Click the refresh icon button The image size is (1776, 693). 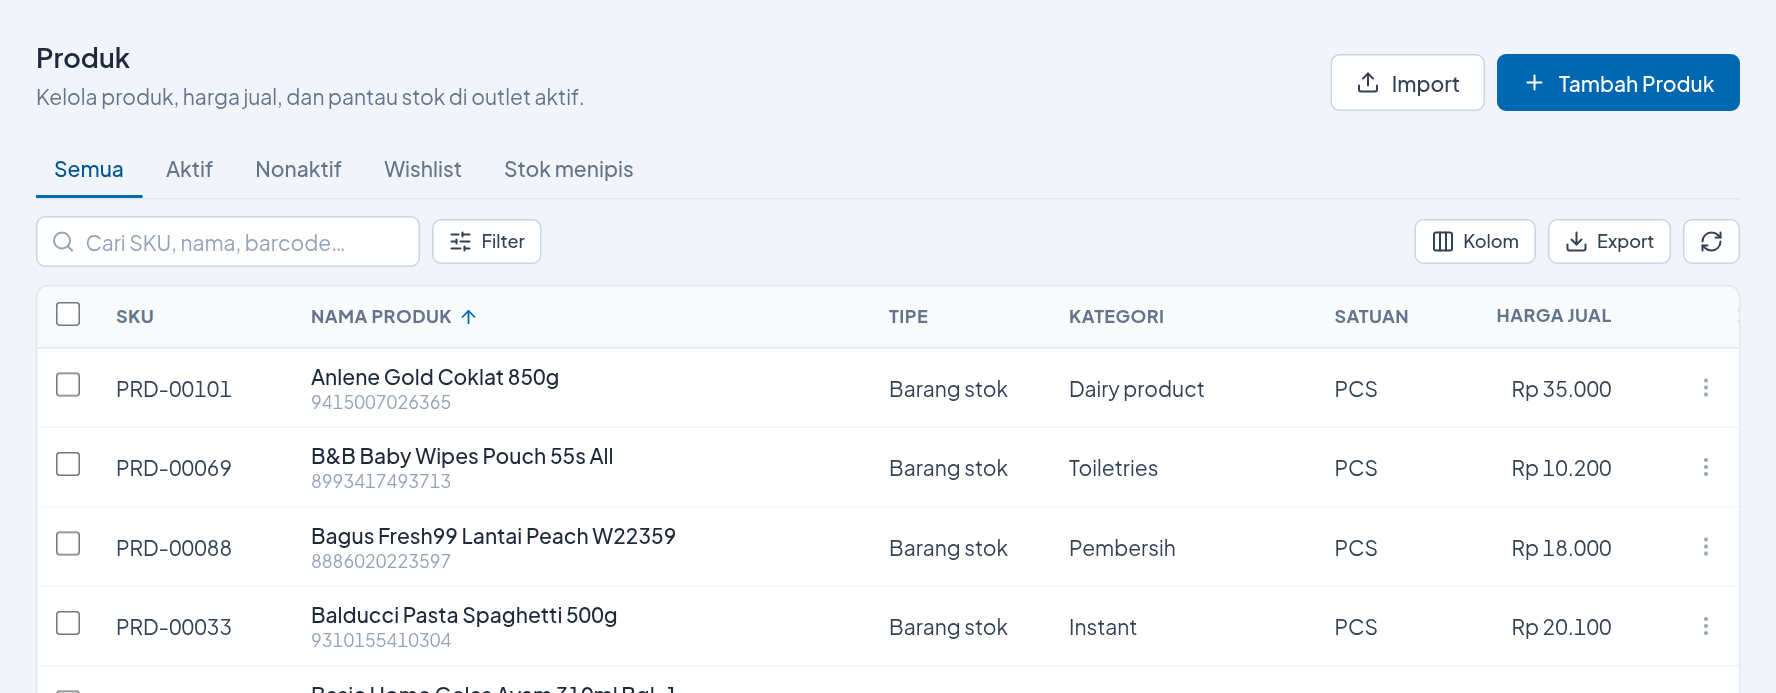[x=1711, y=242]
